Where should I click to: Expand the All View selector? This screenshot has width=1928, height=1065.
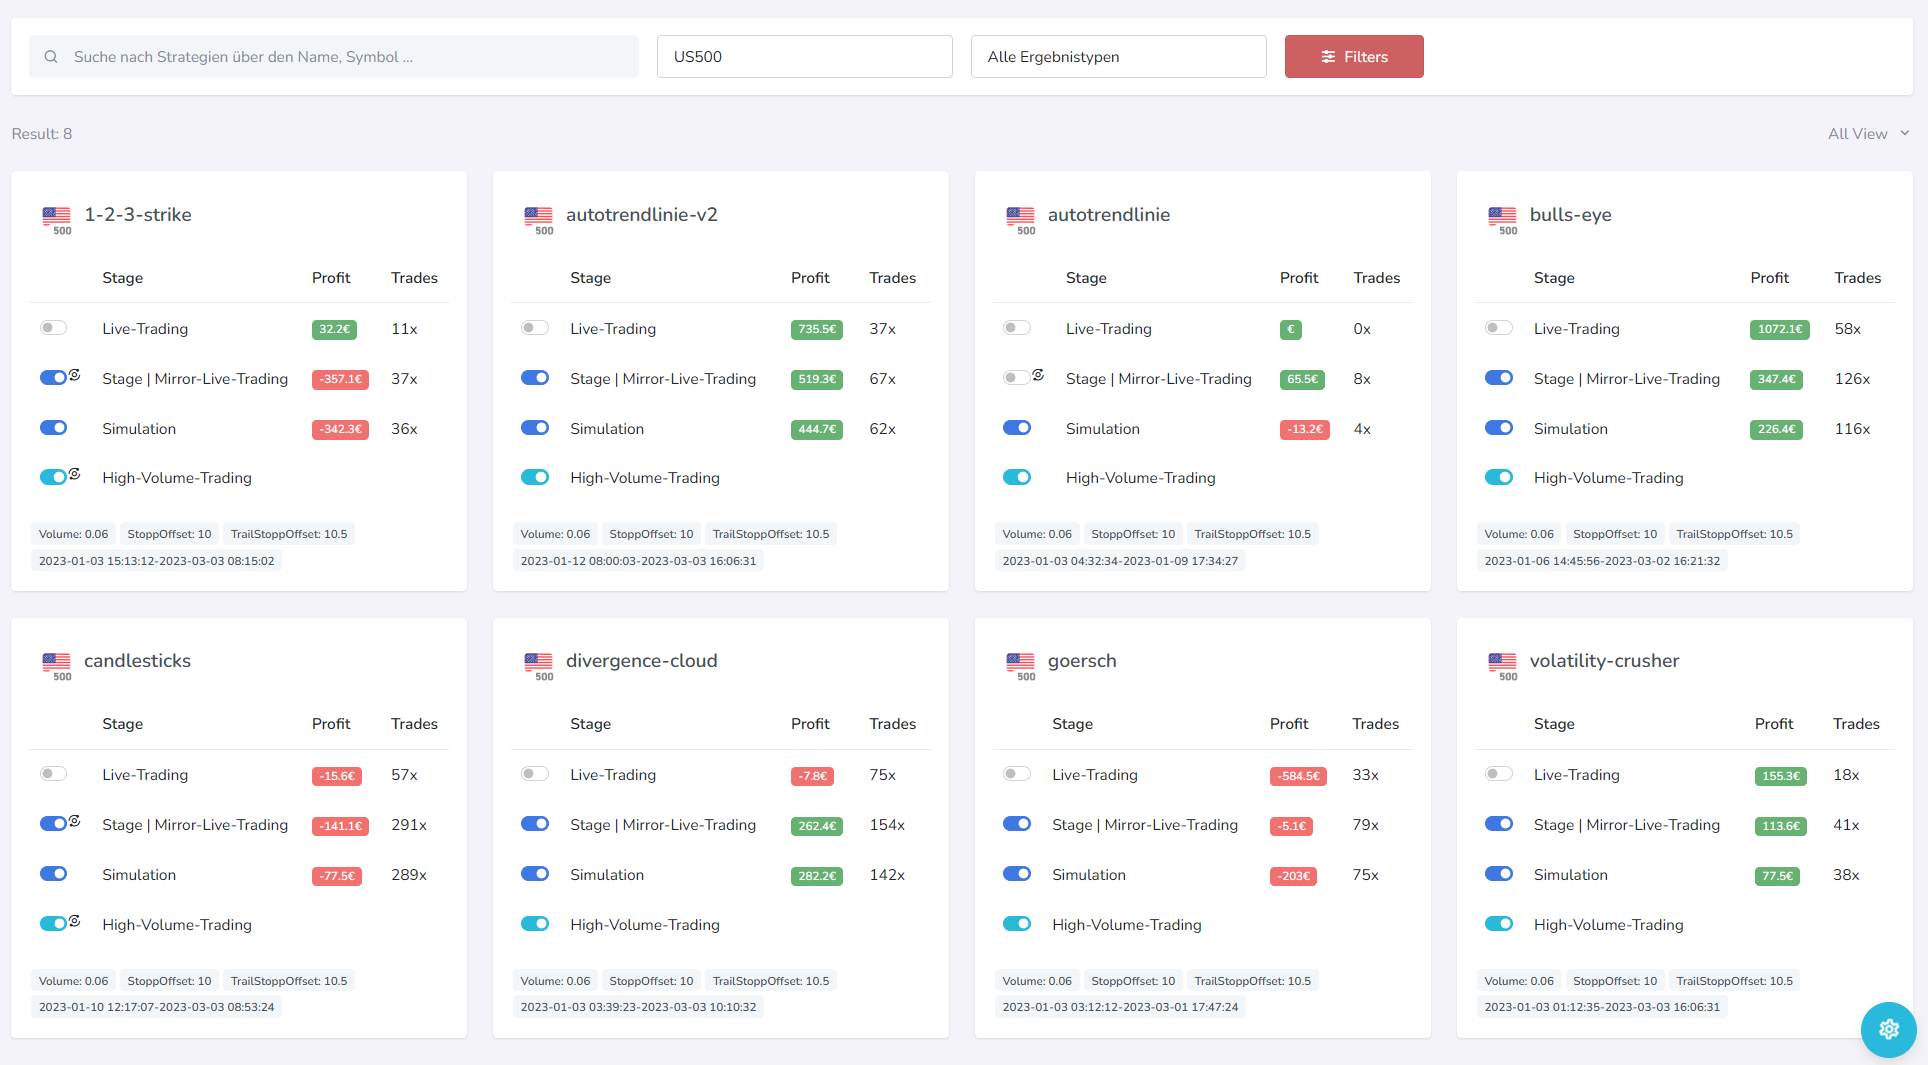pos(1868,134)
